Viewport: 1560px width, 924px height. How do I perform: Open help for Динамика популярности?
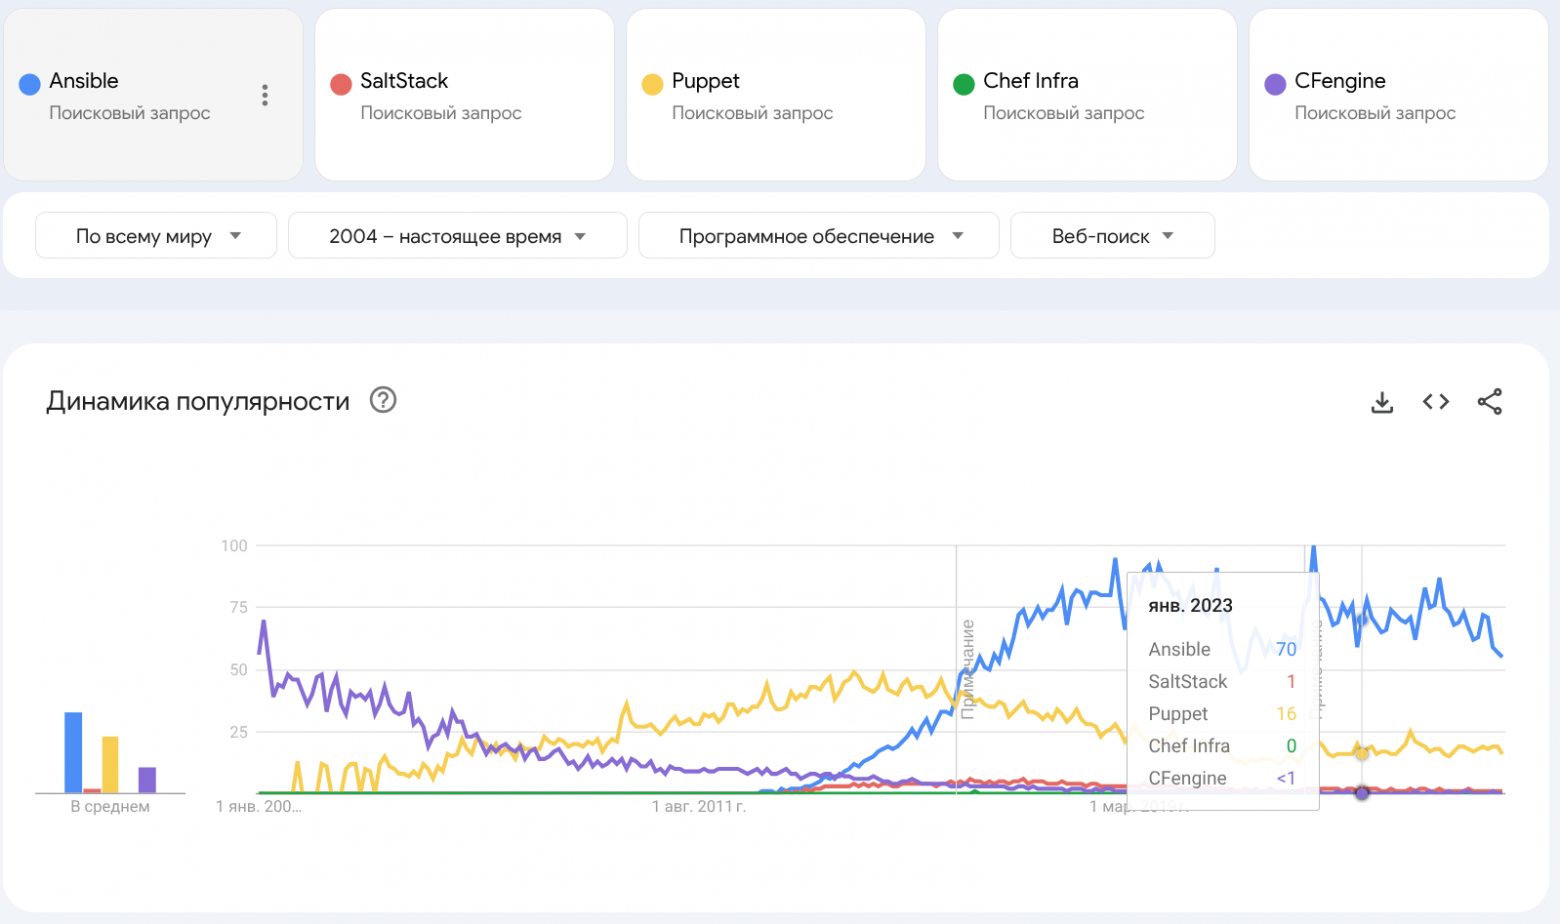(383, 400)
